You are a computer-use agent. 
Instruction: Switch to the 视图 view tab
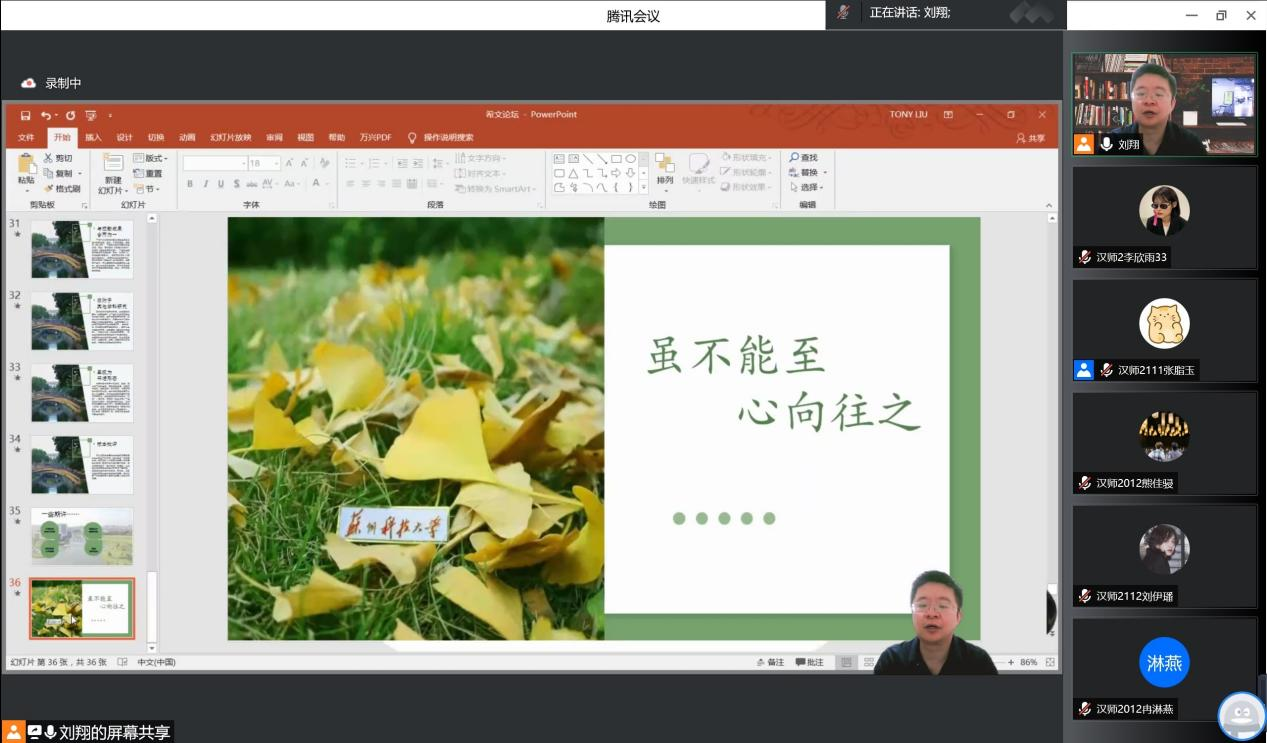coord(305,138)
